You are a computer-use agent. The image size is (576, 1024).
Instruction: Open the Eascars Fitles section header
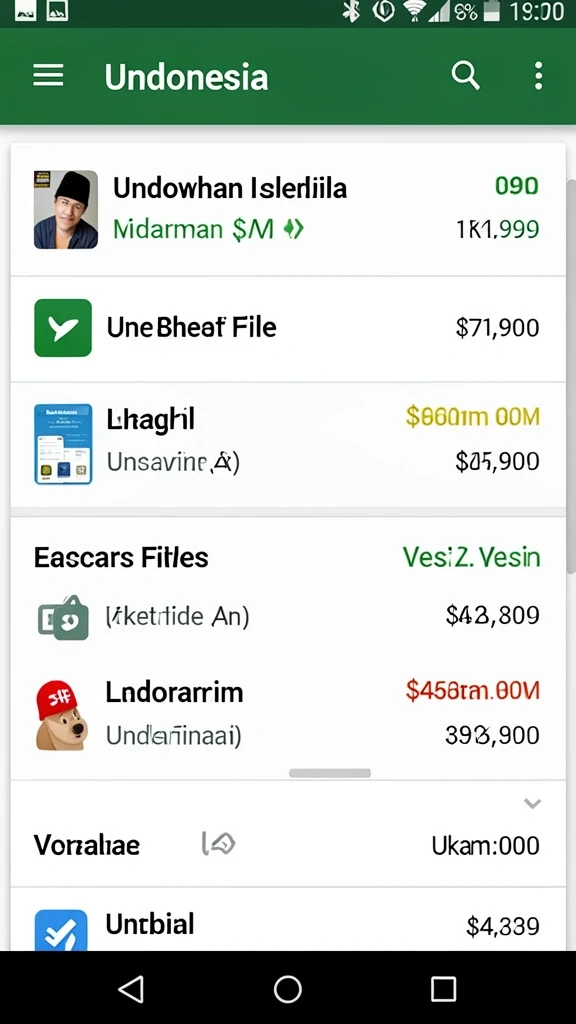tap(121, 558)
